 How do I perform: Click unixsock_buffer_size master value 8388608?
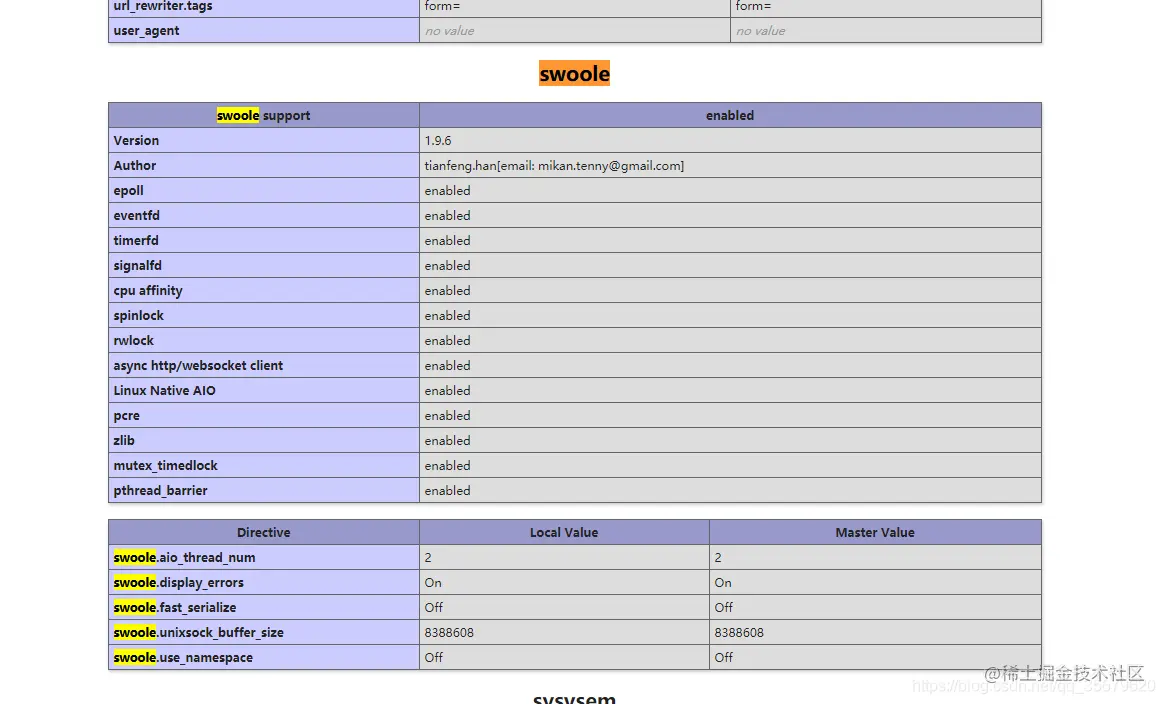click(739, 633)
